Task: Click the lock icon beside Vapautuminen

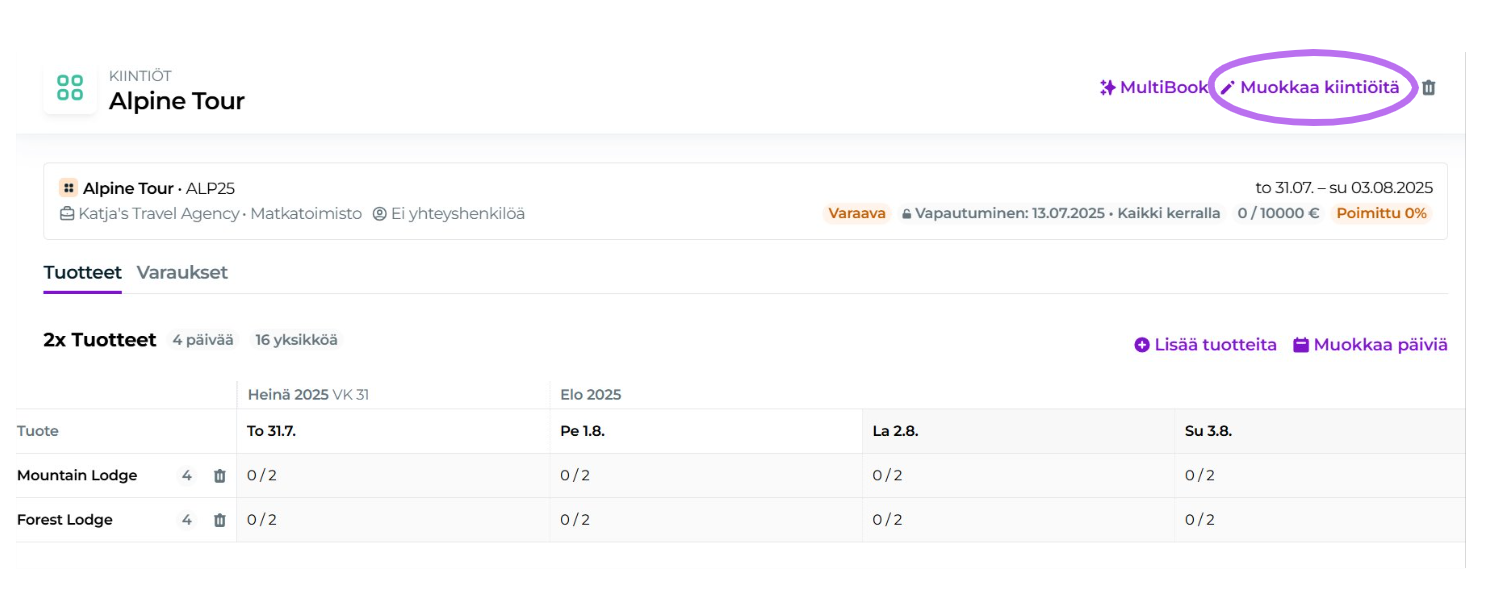Action: (906, 214)
